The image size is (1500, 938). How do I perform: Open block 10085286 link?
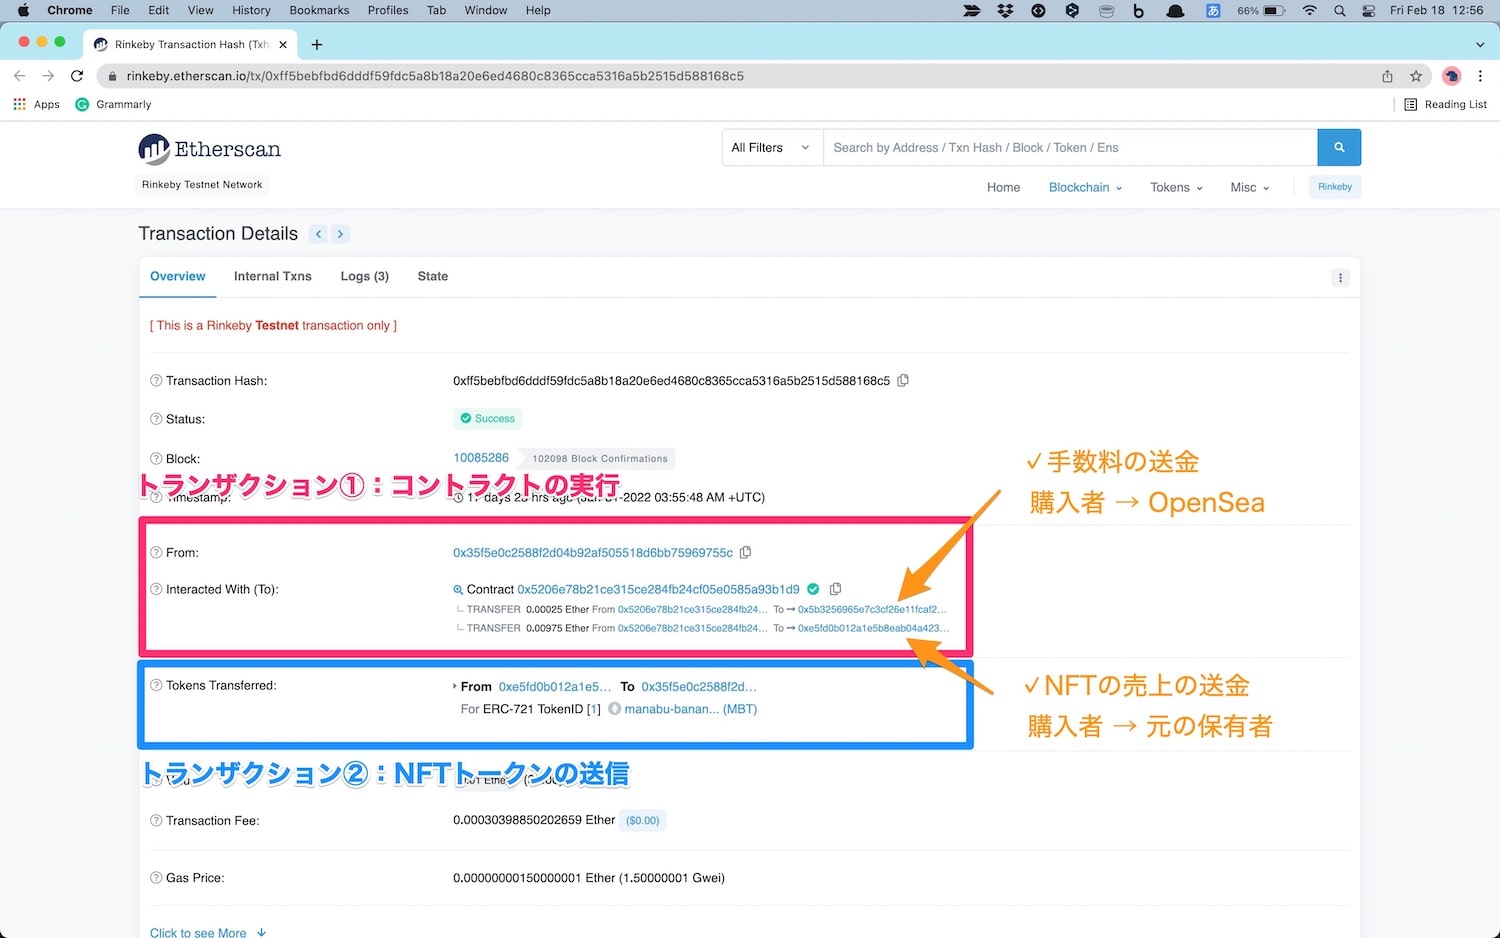(x=481, y=458)
